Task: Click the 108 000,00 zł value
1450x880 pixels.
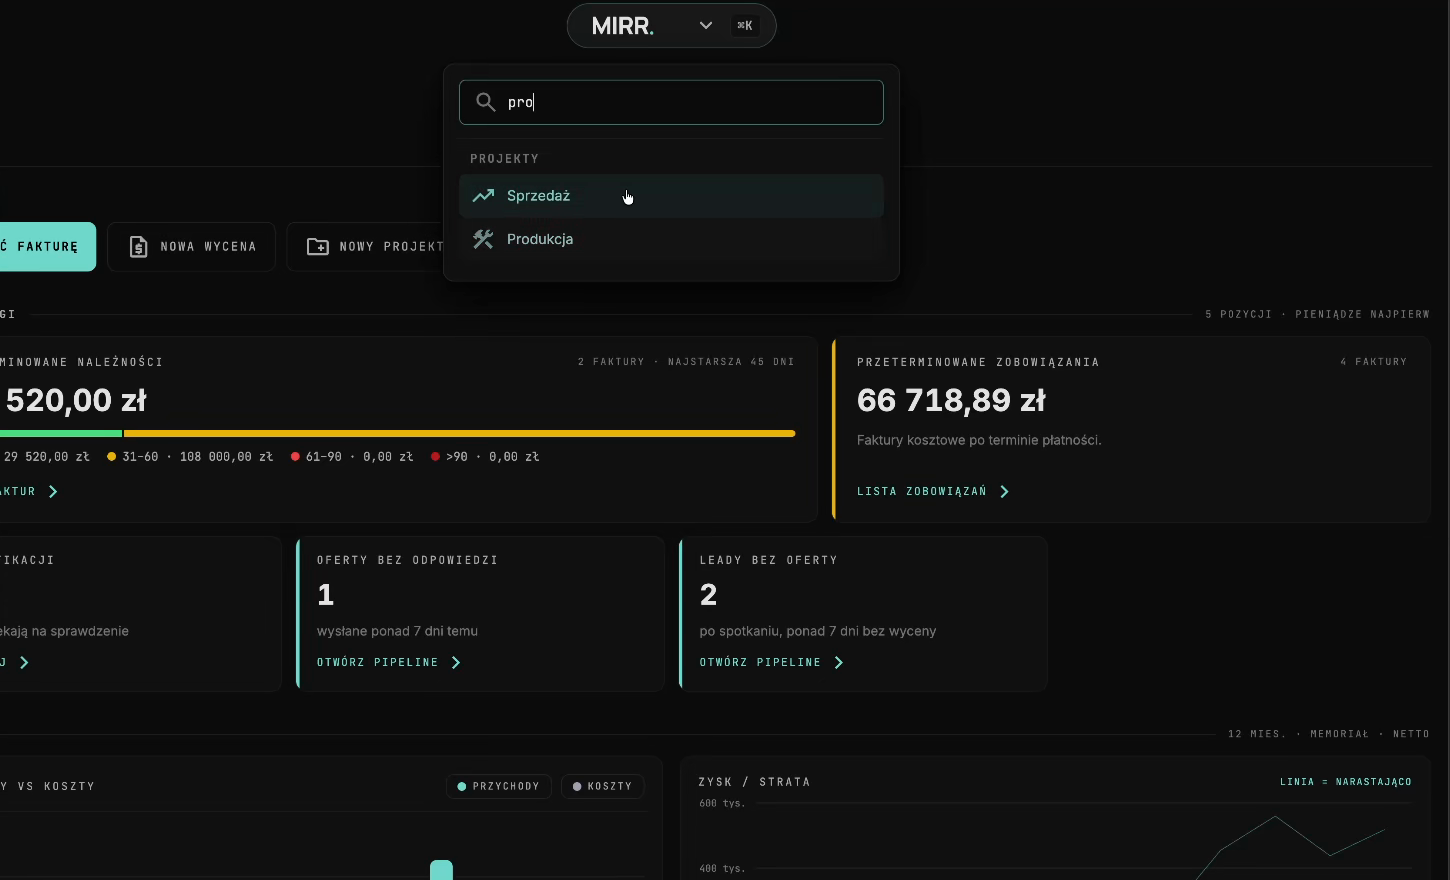Action: pyautogui.click(x=226, y=457)
